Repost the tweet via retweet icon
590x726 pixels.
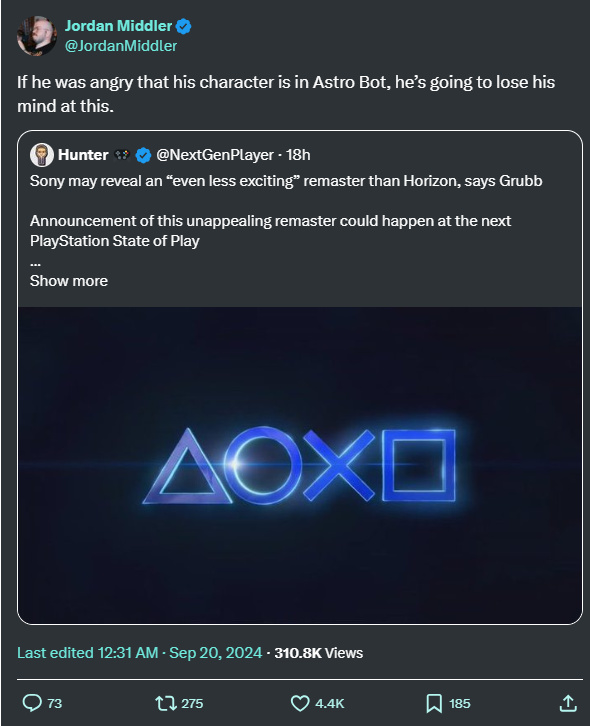(166, 703)
